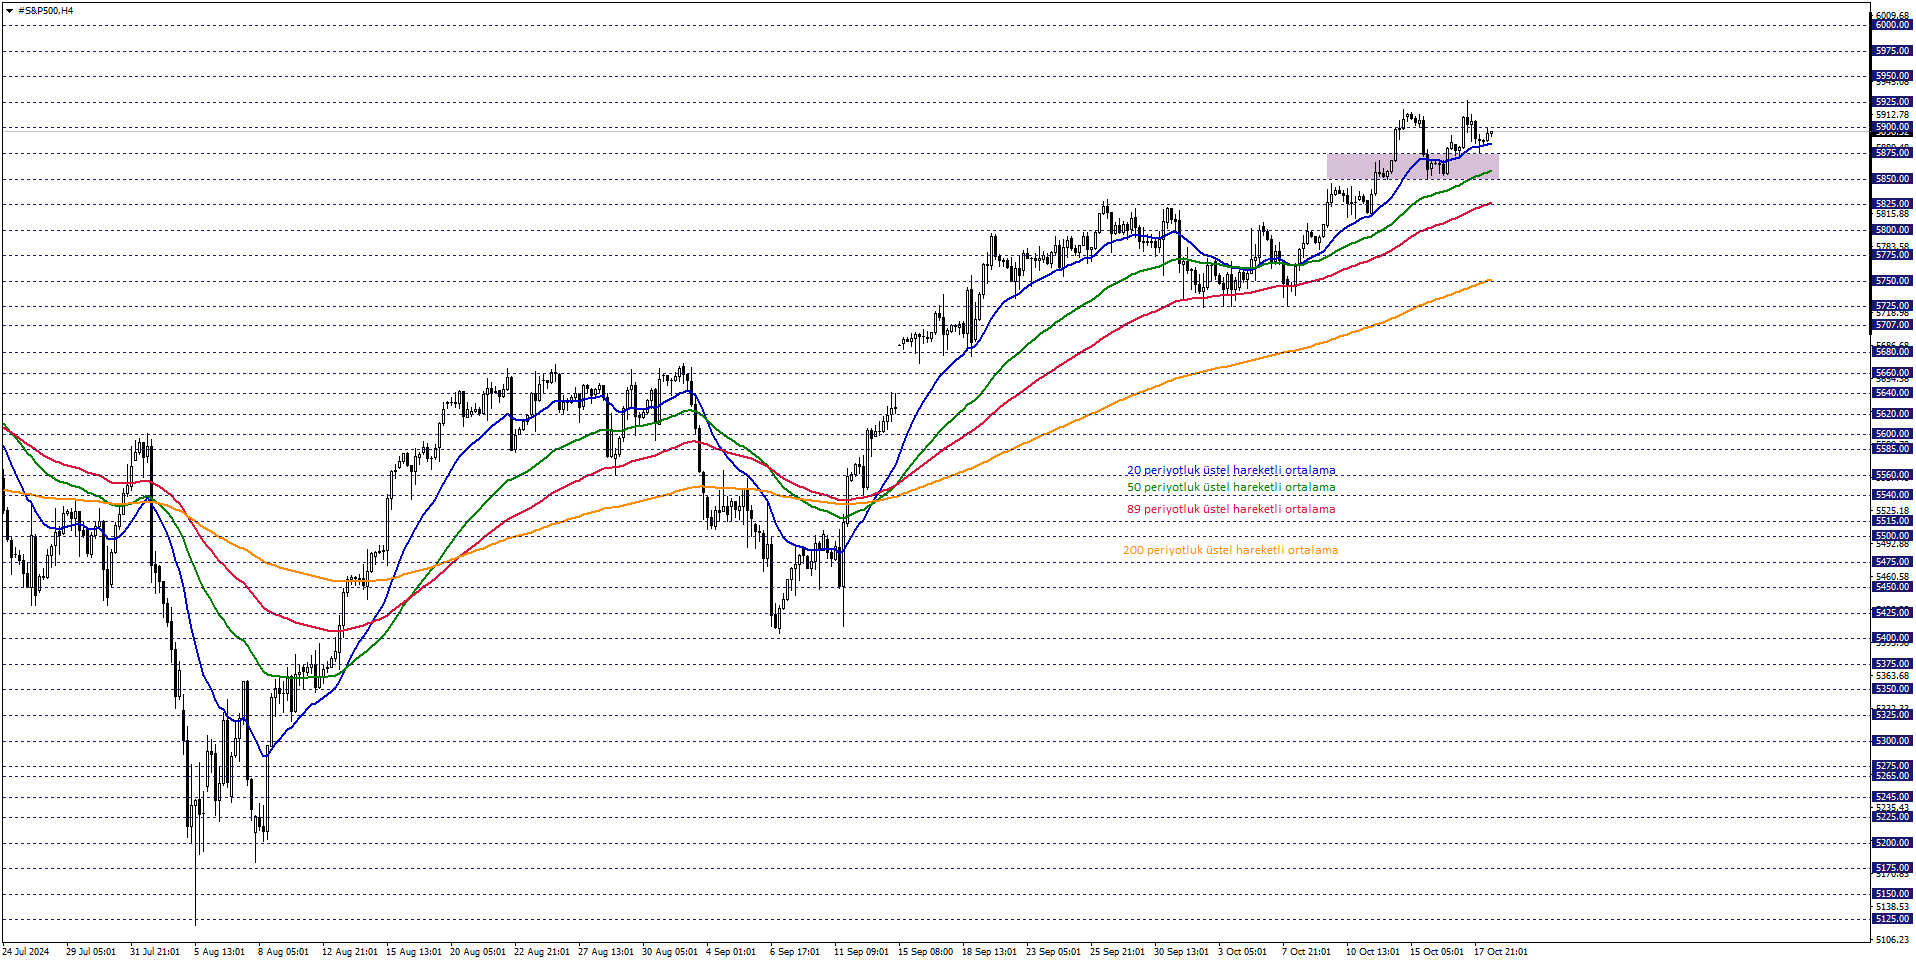Click the 5585.00 price level label

point(1892,449)
